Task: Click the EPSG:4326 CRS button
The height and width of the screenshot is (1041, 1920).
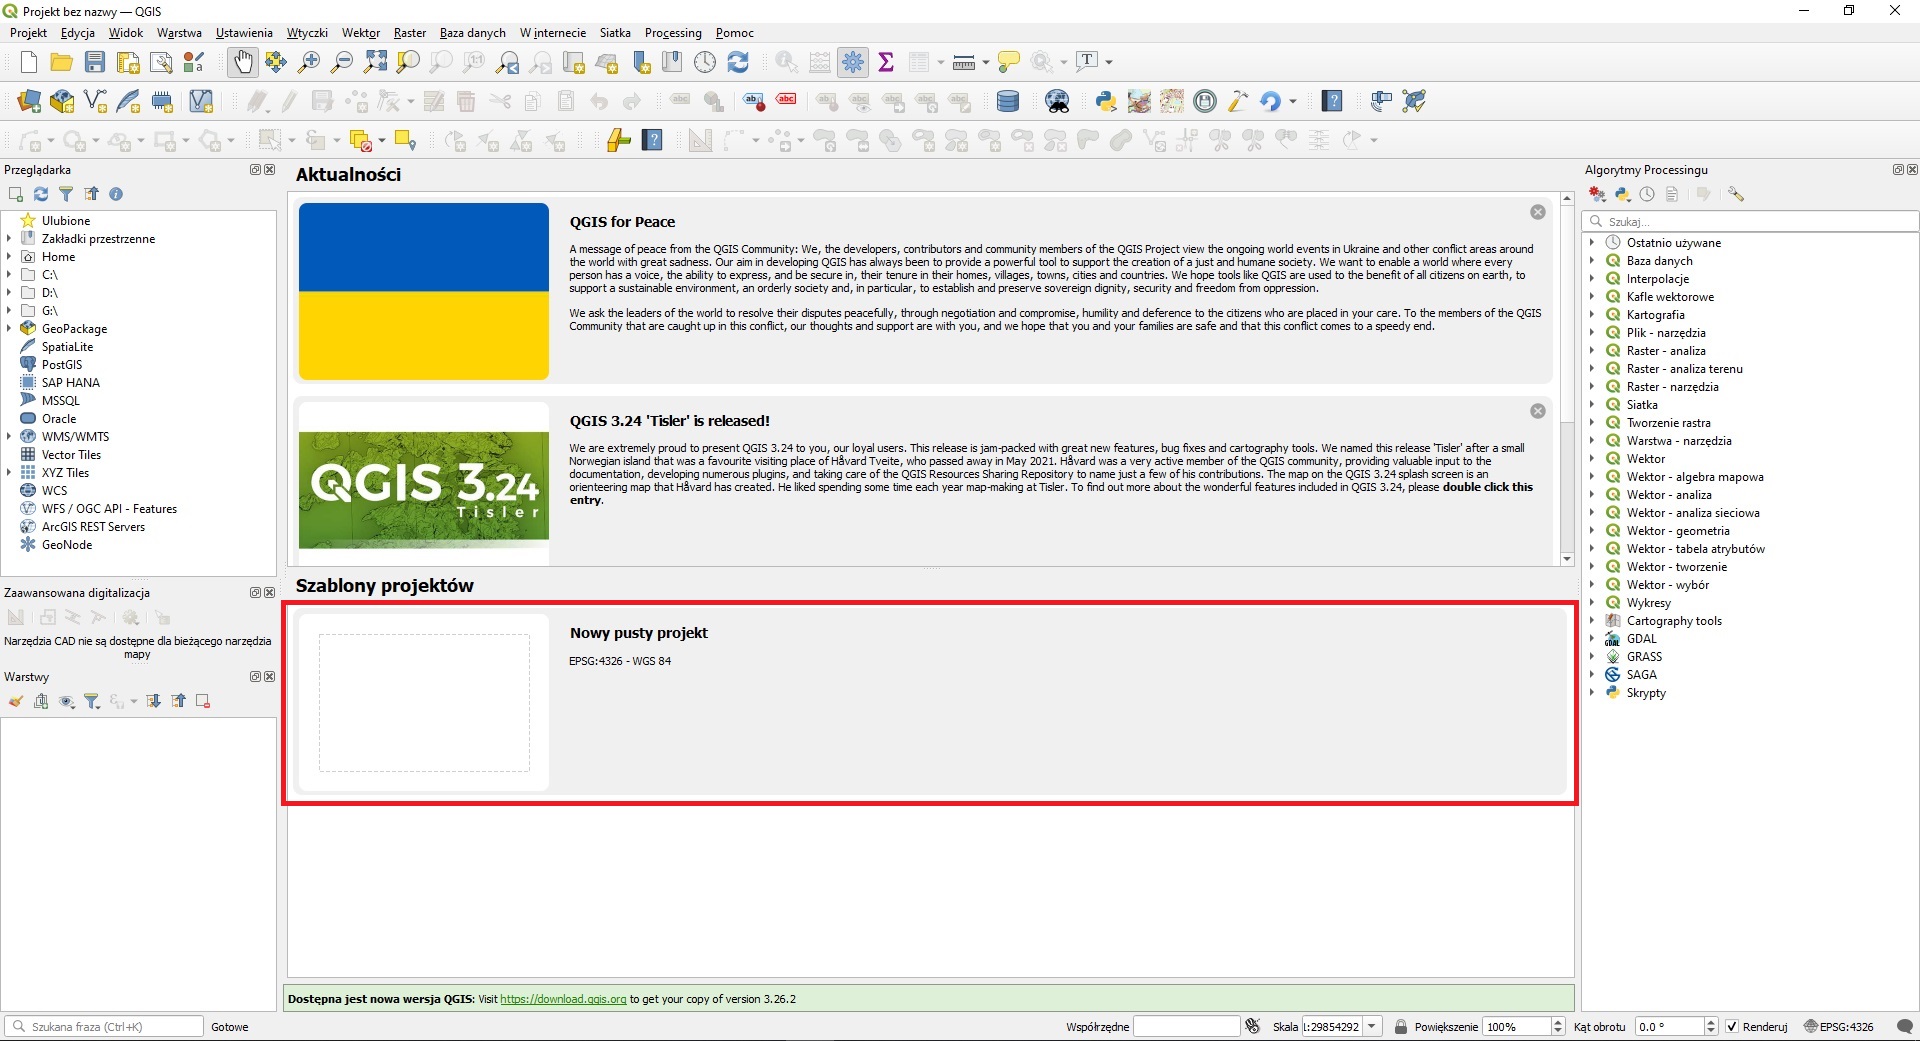Action: click(x=1839, y=1027)
